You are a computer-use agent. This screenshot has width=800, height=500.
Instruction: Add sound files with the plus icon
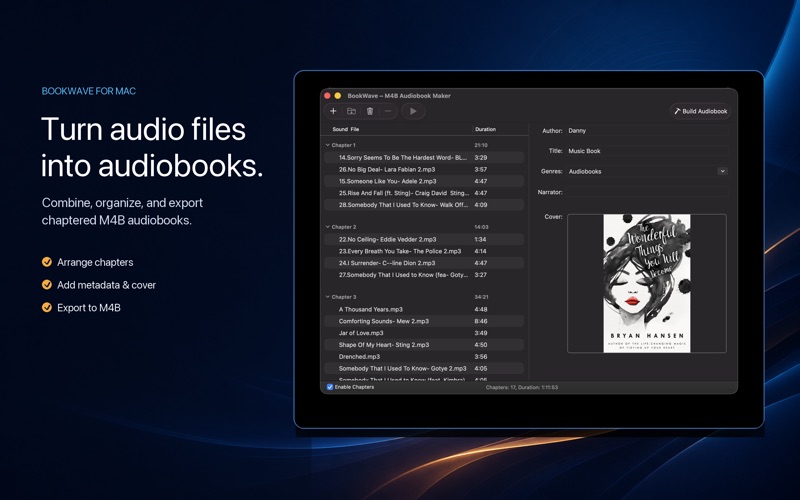pos(333,111)
